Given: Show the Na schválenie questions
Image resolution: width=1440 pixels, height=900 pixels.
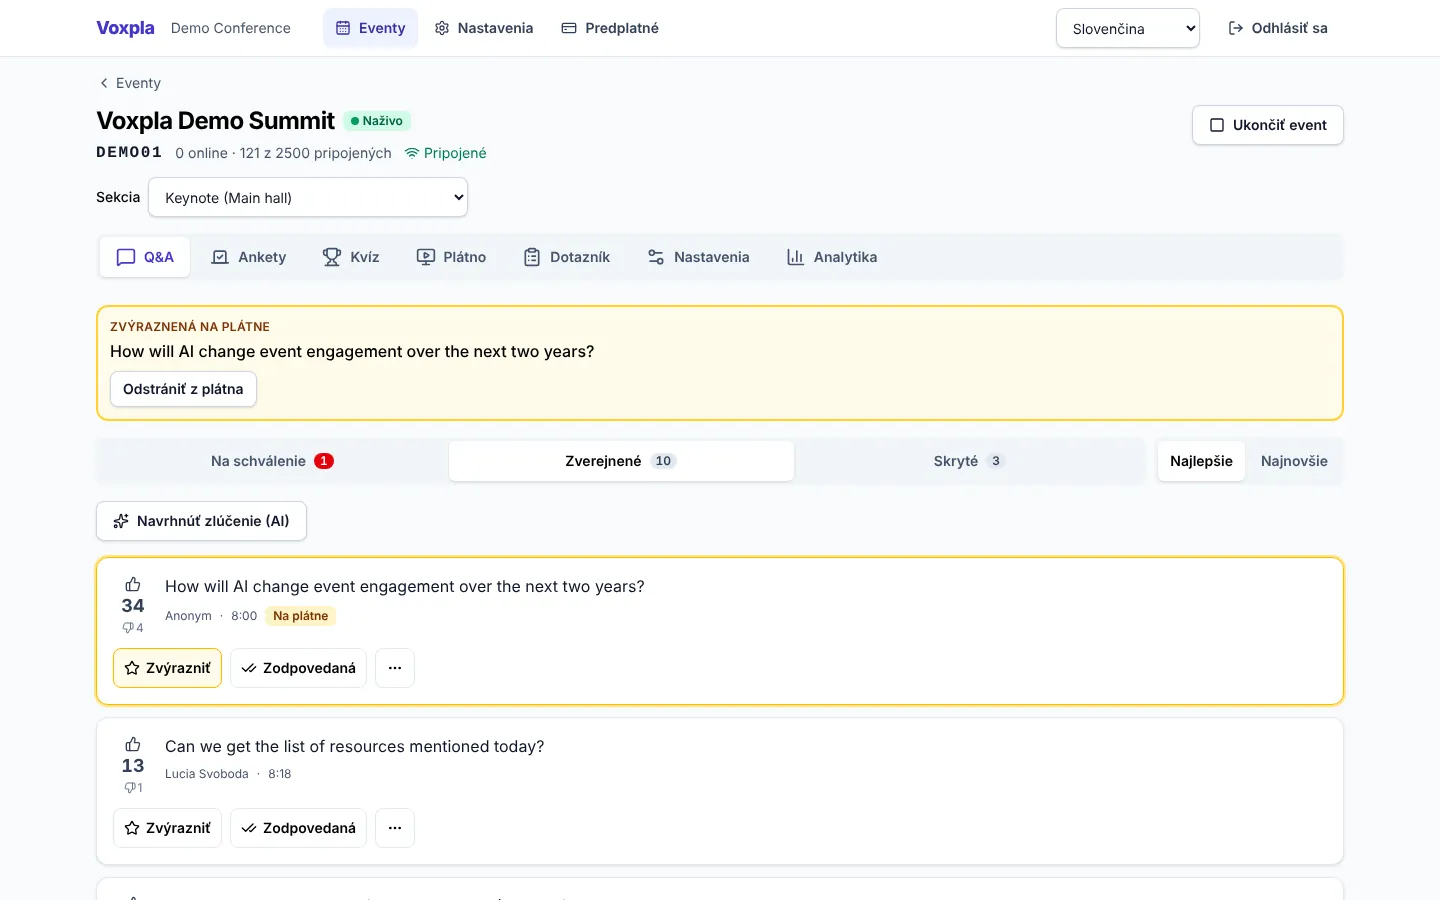Looking at the screenshot, I should [272, 461].
